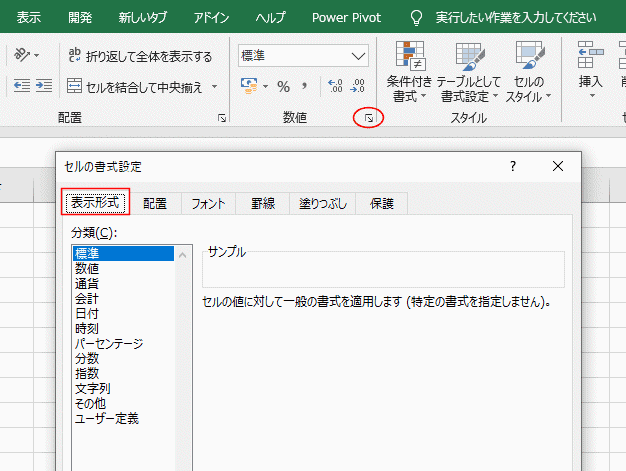This screenshot has height=471, width=626.
Task: Open alignment (配置) group dialog launcher
Action: coord(221,119)
